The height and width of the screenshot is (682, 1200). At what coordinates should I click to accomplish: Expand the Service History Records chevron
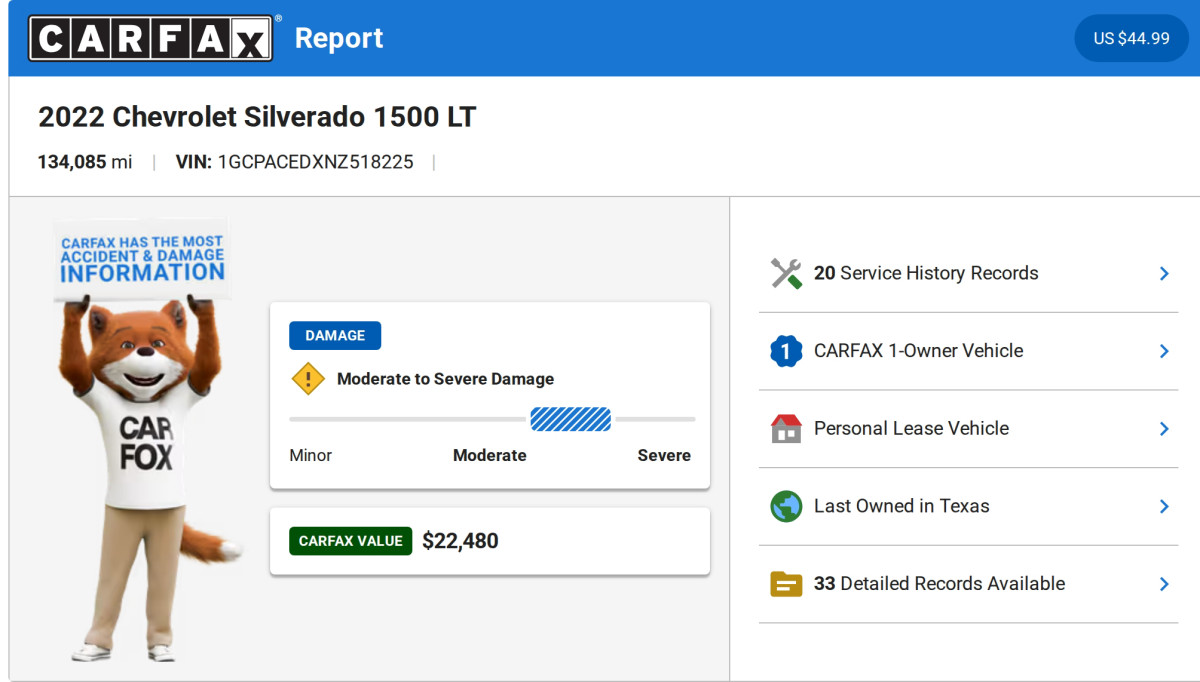[1164, 273]
